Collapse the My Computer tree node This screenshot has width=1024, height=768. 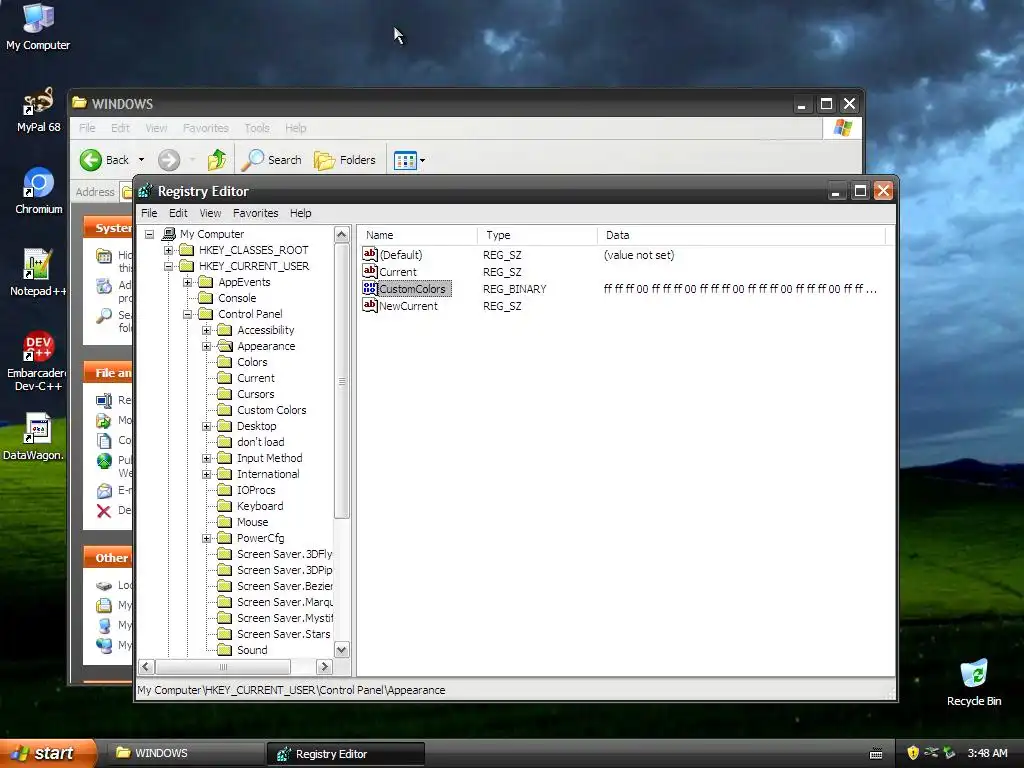point(150,234)
